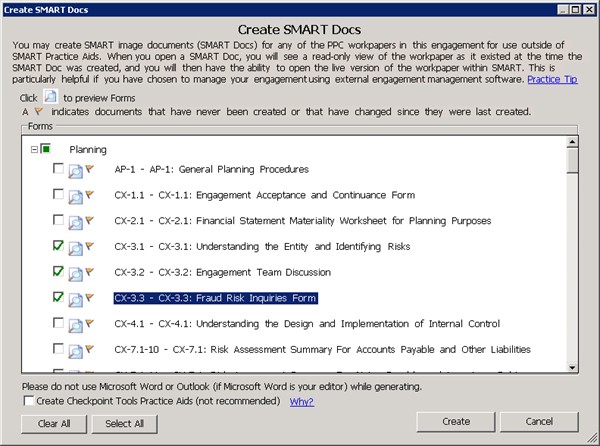This screenshot has height=446, width=600.
Task: Preview the CX-3.3 Fraud Risk Inquiries form
Action: [76, 298]
